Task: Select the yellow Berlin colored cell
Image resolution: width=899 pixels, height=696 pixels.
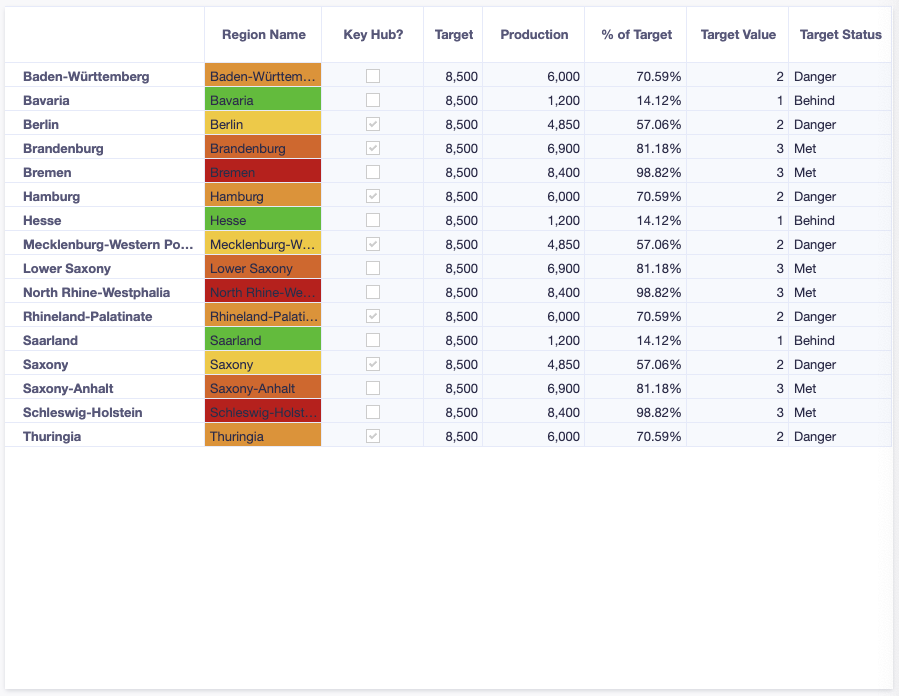Action: tap(262, 124)
